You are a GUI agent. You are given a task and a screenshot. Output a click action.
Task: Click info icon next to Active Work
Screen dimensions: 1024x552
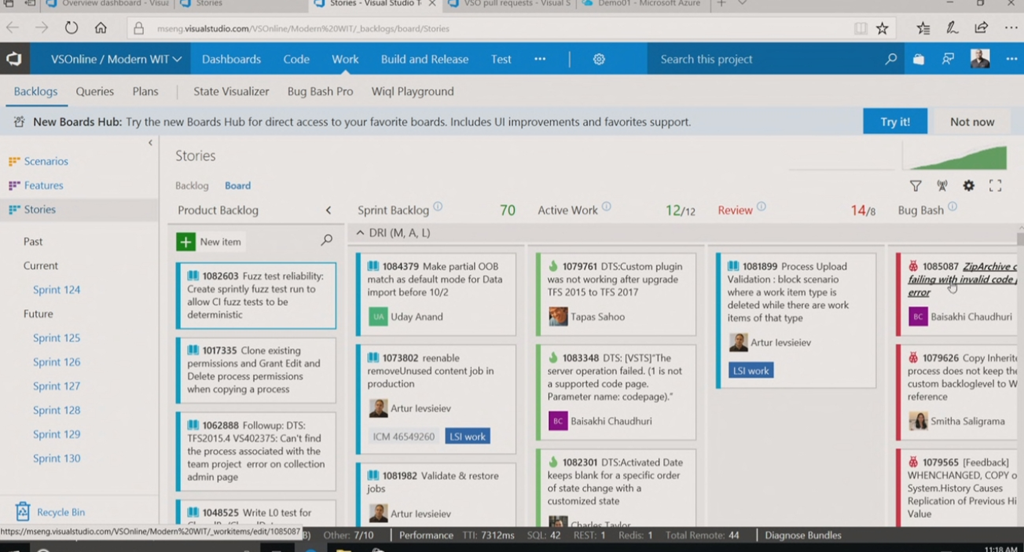(607, 207)
